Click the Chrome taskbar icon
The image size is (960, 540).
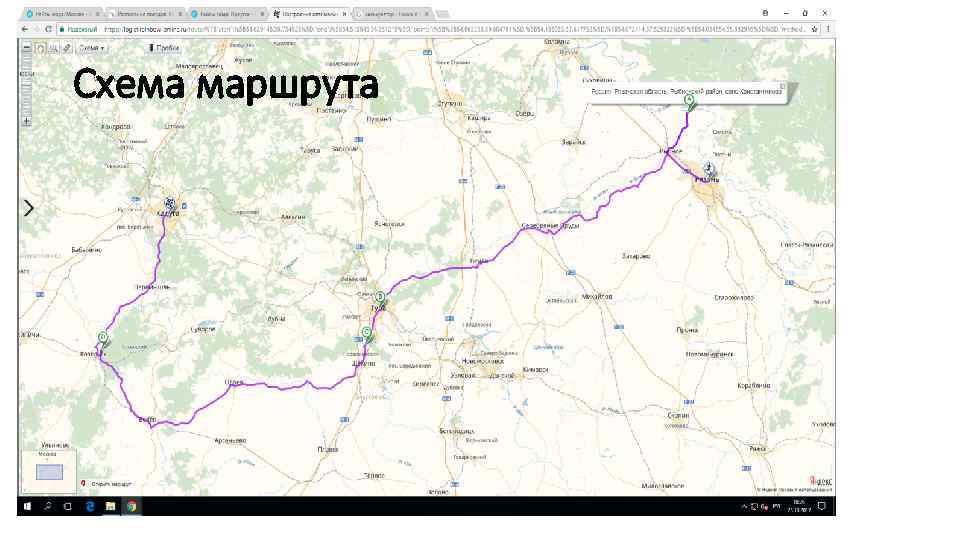click(x=132, y=506)
